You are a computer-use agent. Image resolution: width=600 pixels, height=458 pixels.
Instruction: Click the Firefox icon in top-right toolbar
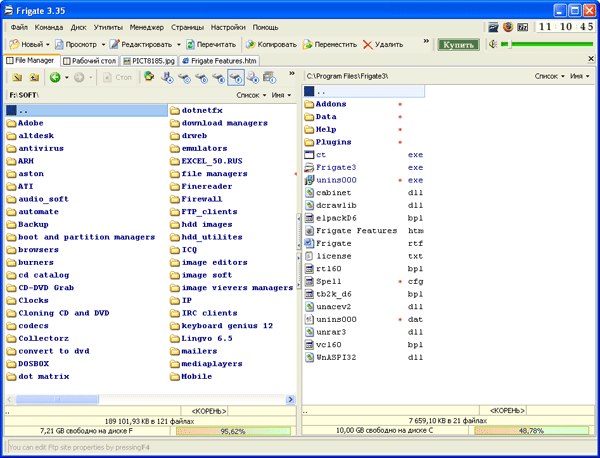click(508, 27)
